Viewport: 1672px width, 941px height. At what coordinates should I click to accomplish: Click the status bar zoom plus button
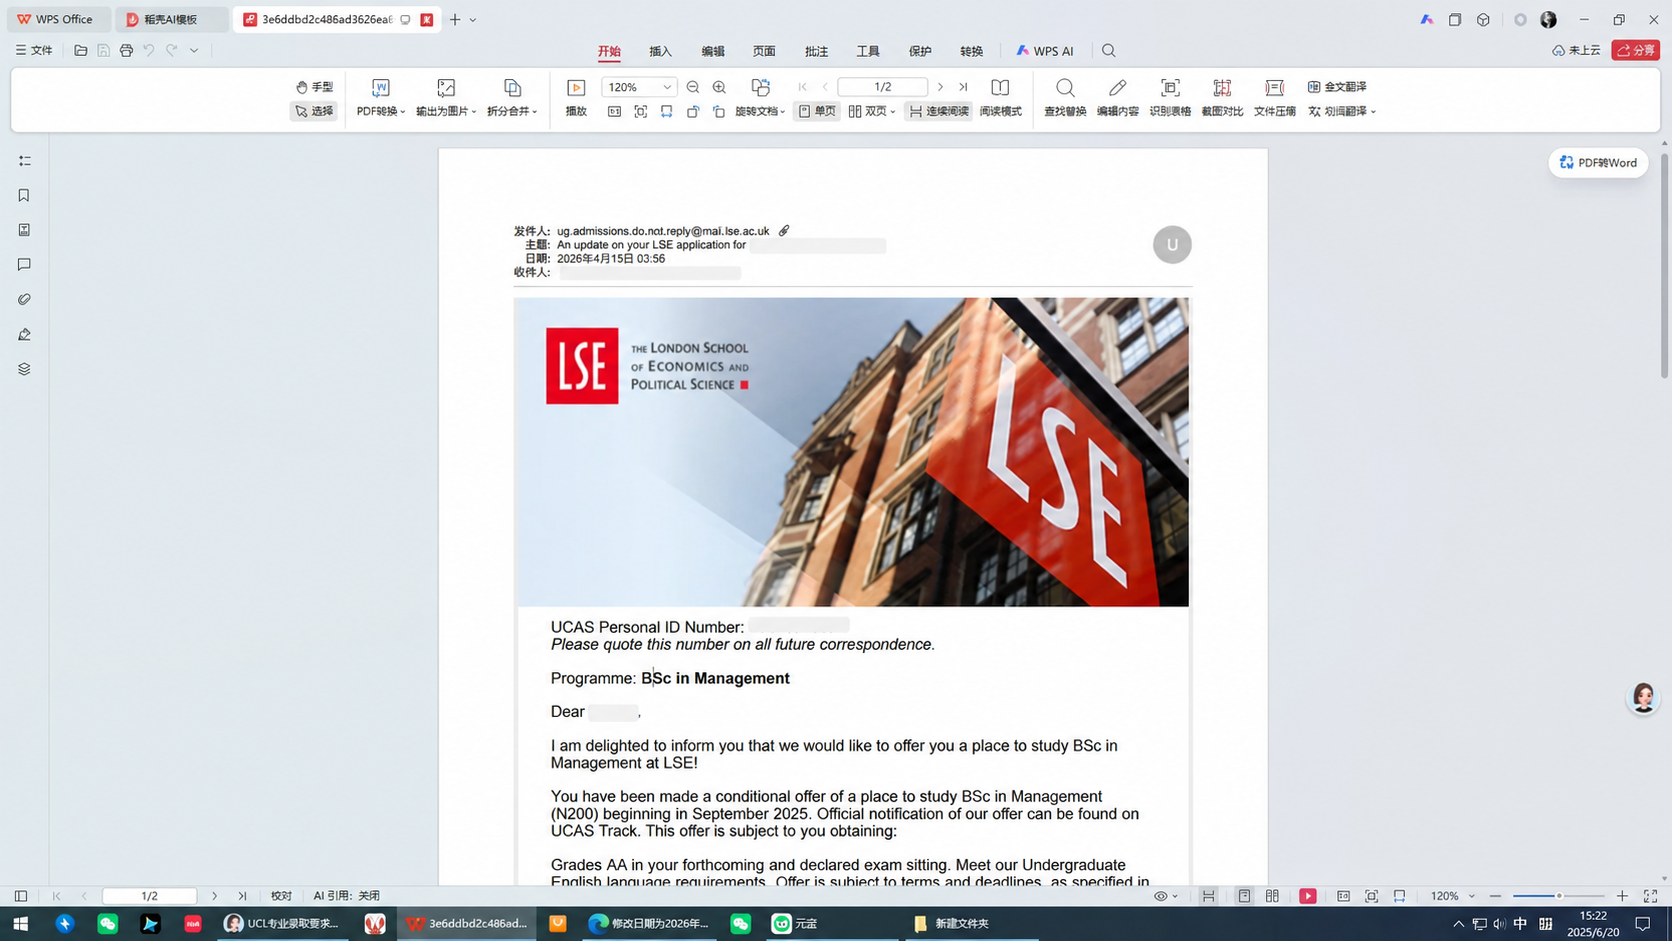point(1622,896)
